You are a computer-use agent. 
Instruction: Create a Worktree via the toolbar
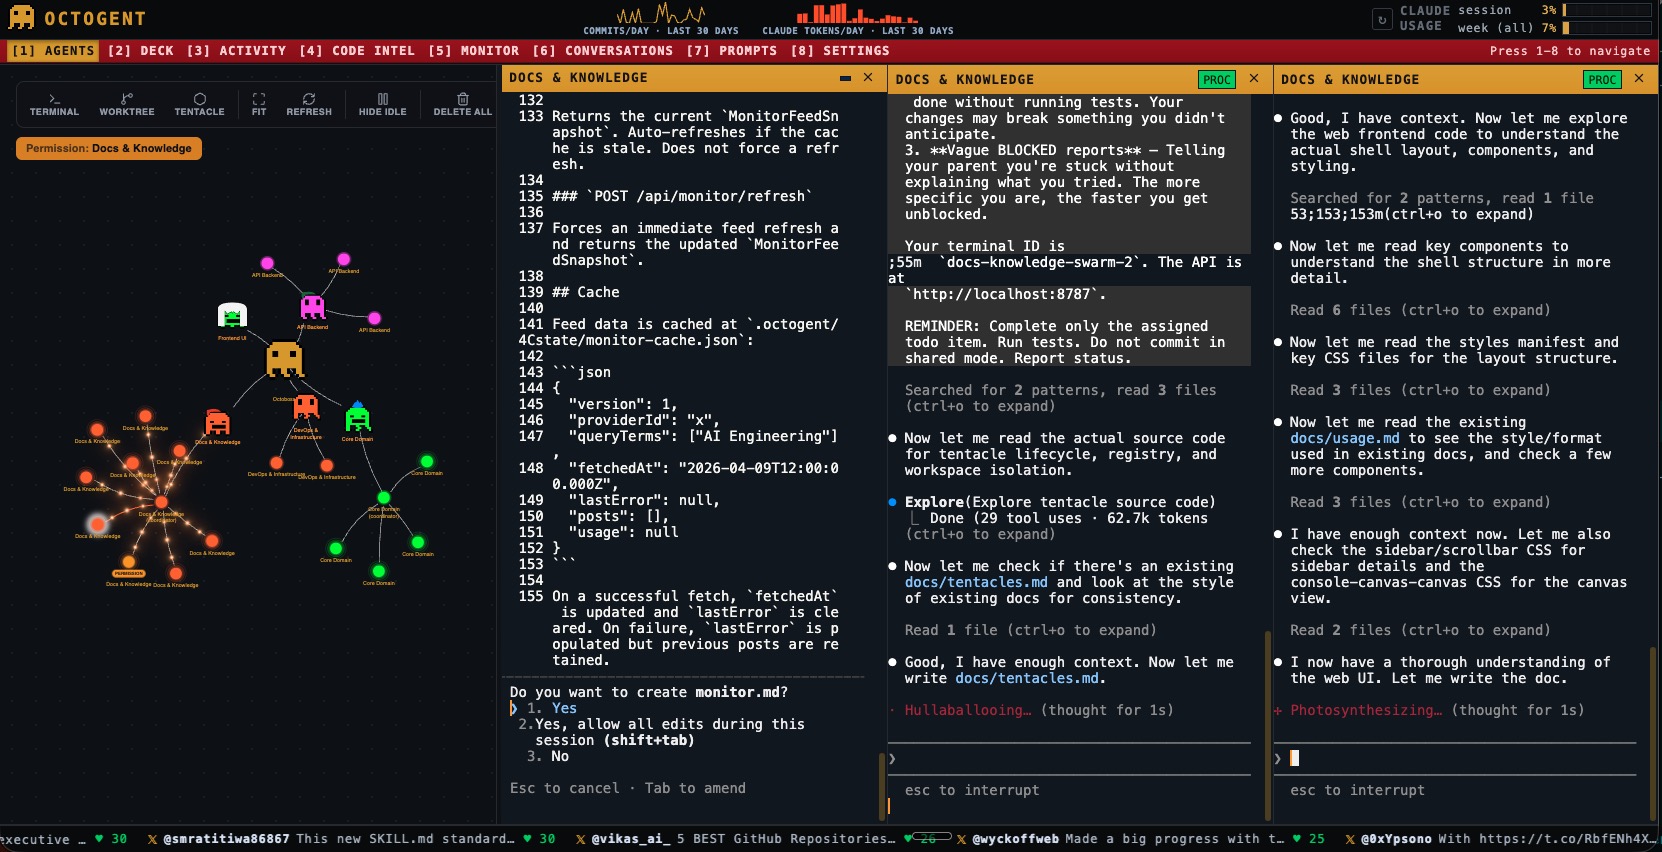tap(126, 105)
